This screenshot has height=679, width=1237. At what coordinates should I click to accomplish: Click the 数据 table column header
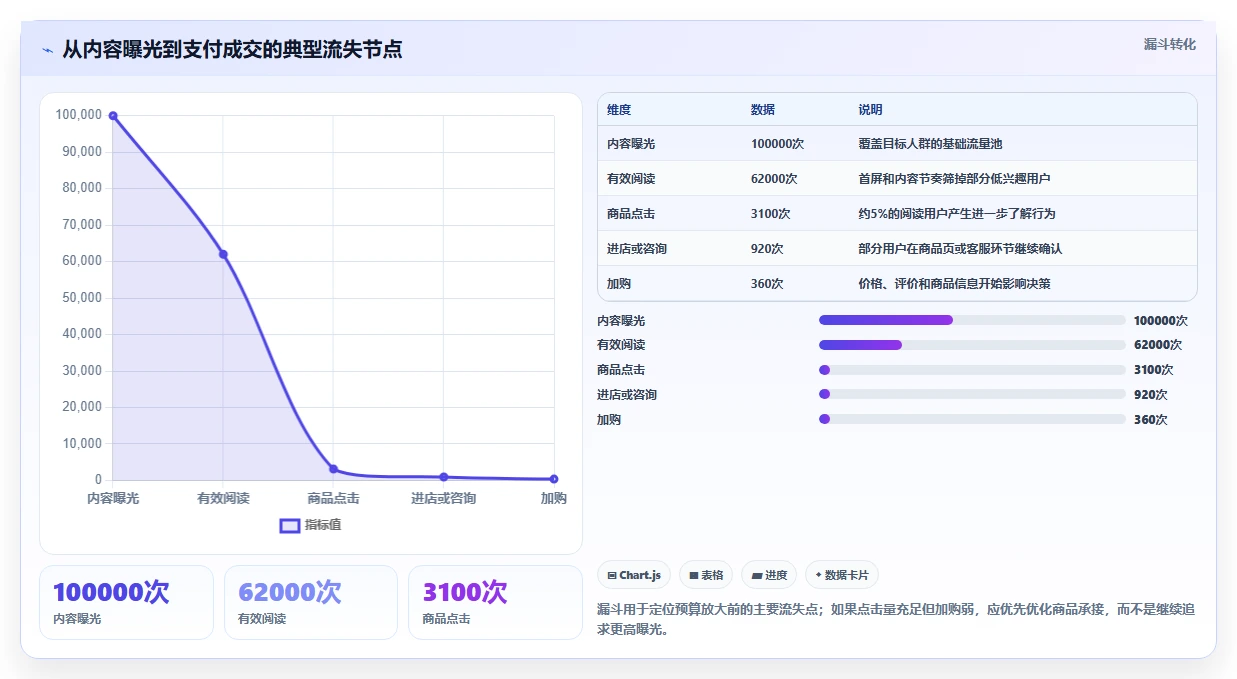pos(763,110)
